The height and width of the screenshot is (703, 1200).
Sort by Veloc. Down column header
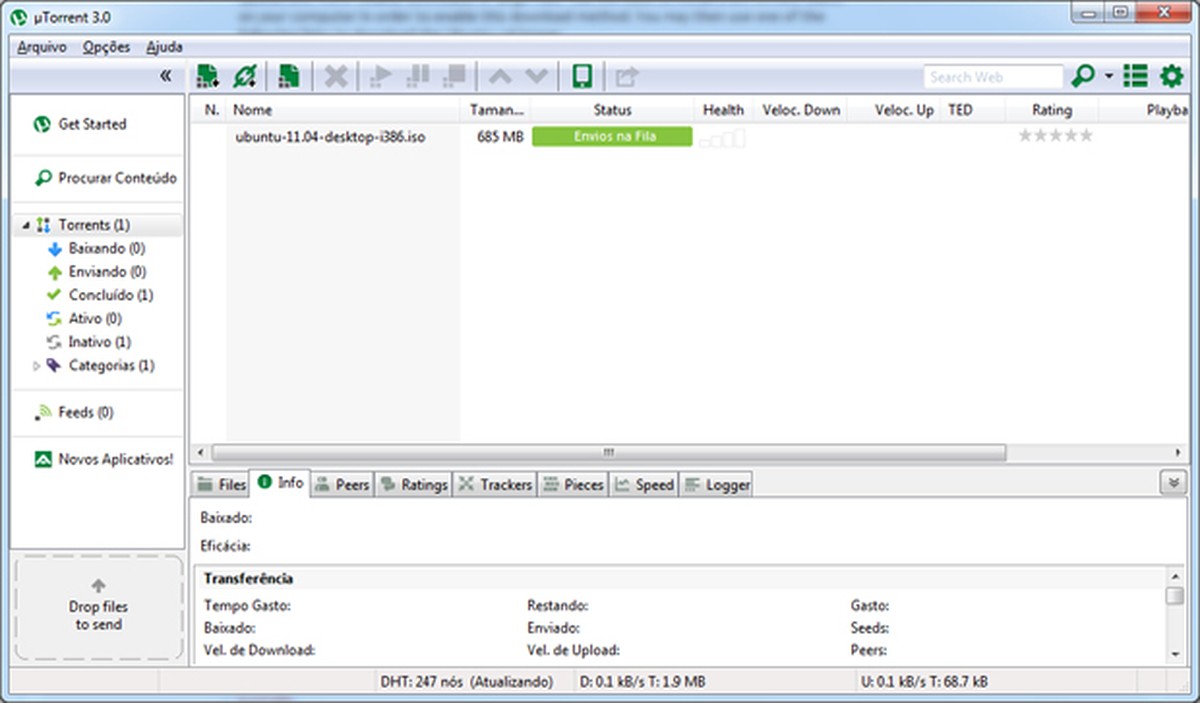801,110
